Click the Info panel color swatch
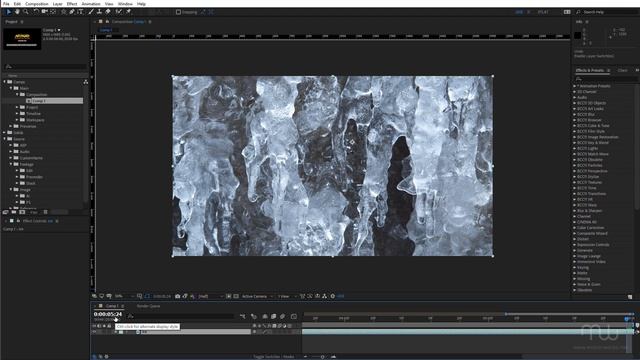Viewport: 640px width, 360px height. point(578,36)
